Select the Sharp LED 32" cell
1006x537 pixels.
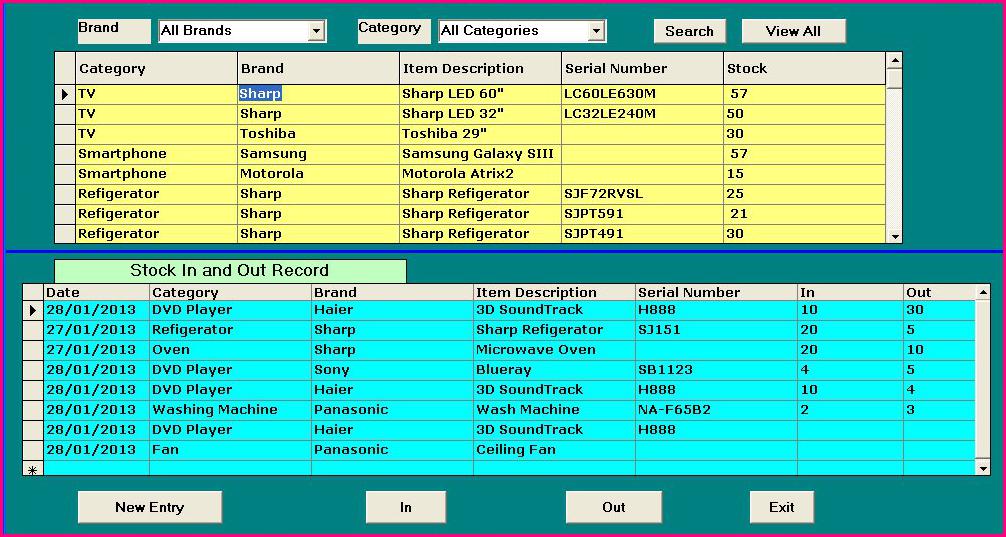tap(481, 114)
